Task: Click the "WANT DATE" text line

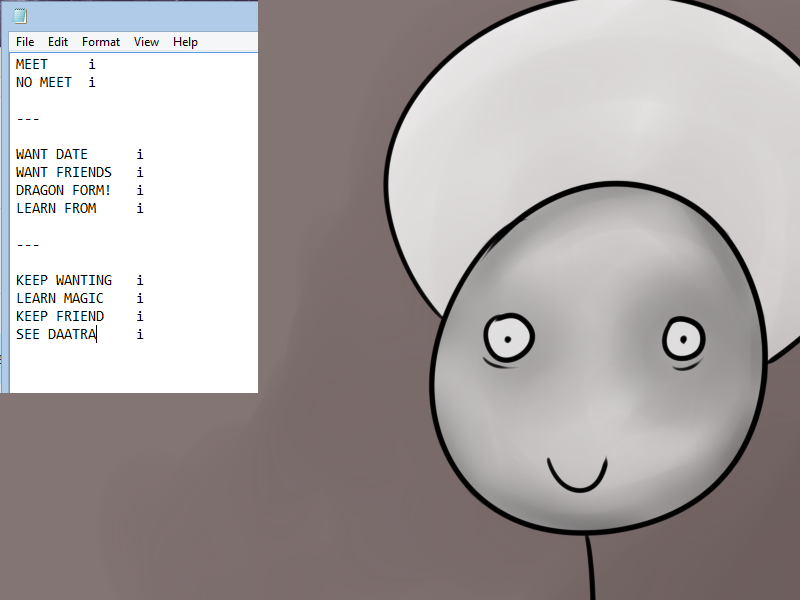Action: coord(52,154)
